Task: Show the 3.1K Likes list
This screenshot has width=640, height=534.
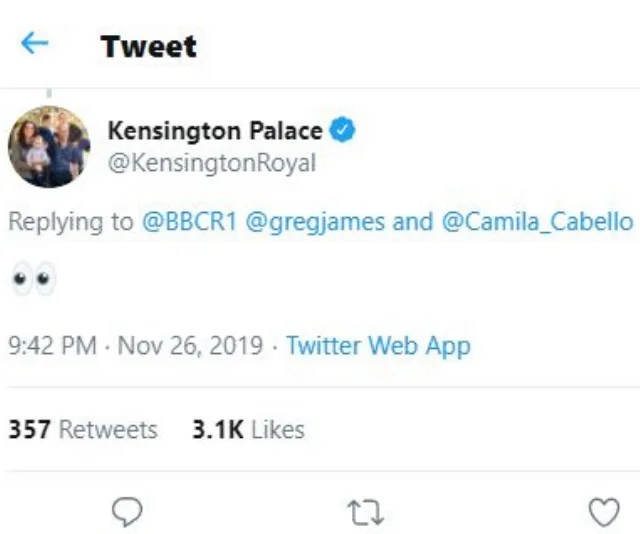Action: click(248, 430)
